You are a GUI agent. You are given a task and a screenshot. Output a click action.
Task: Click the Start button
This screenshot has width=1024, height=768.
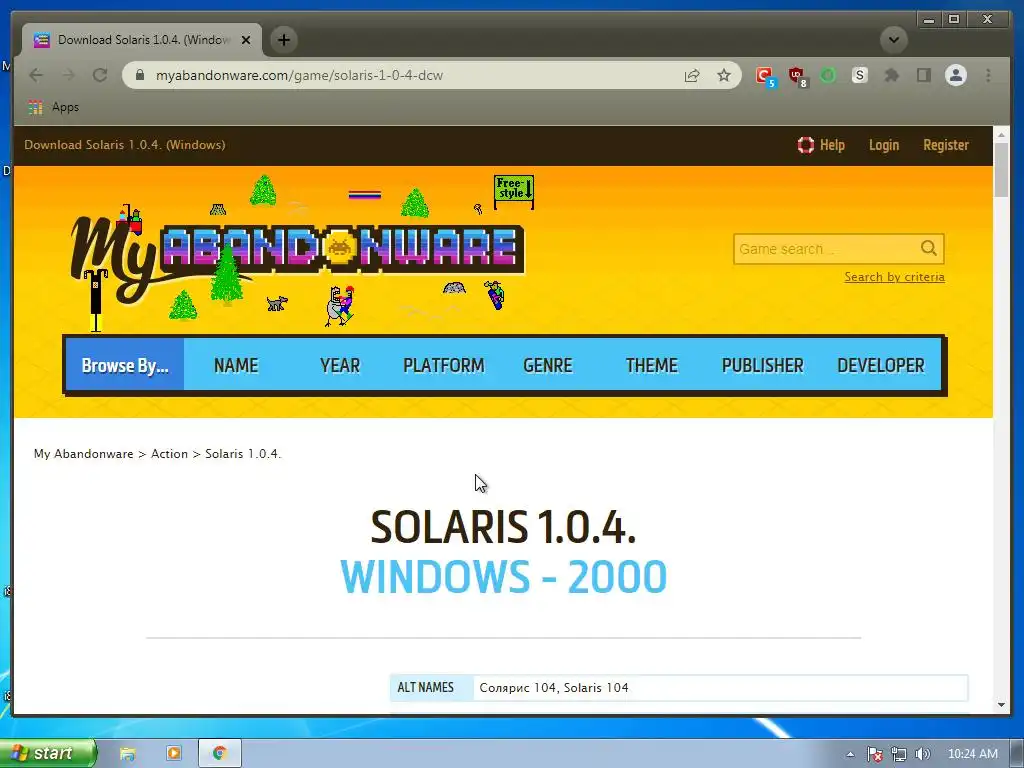tap(48, 754)
